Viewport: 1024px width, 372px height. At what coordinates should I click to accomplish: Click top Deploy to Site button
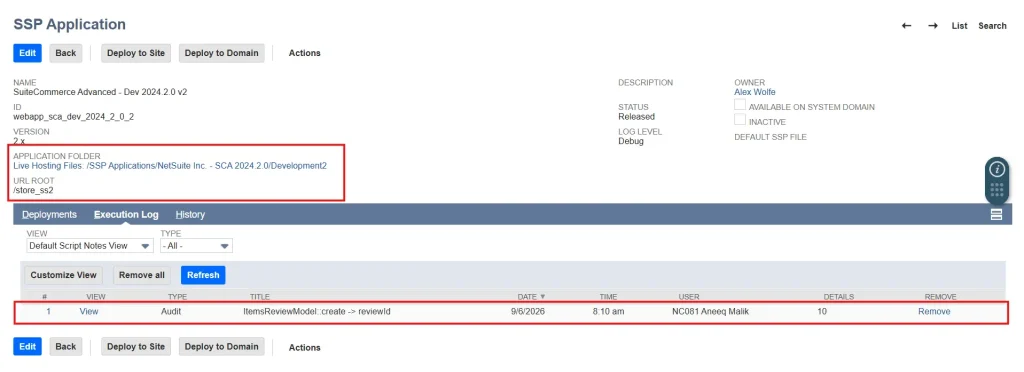pyautogui.click(x=136, y=53)
